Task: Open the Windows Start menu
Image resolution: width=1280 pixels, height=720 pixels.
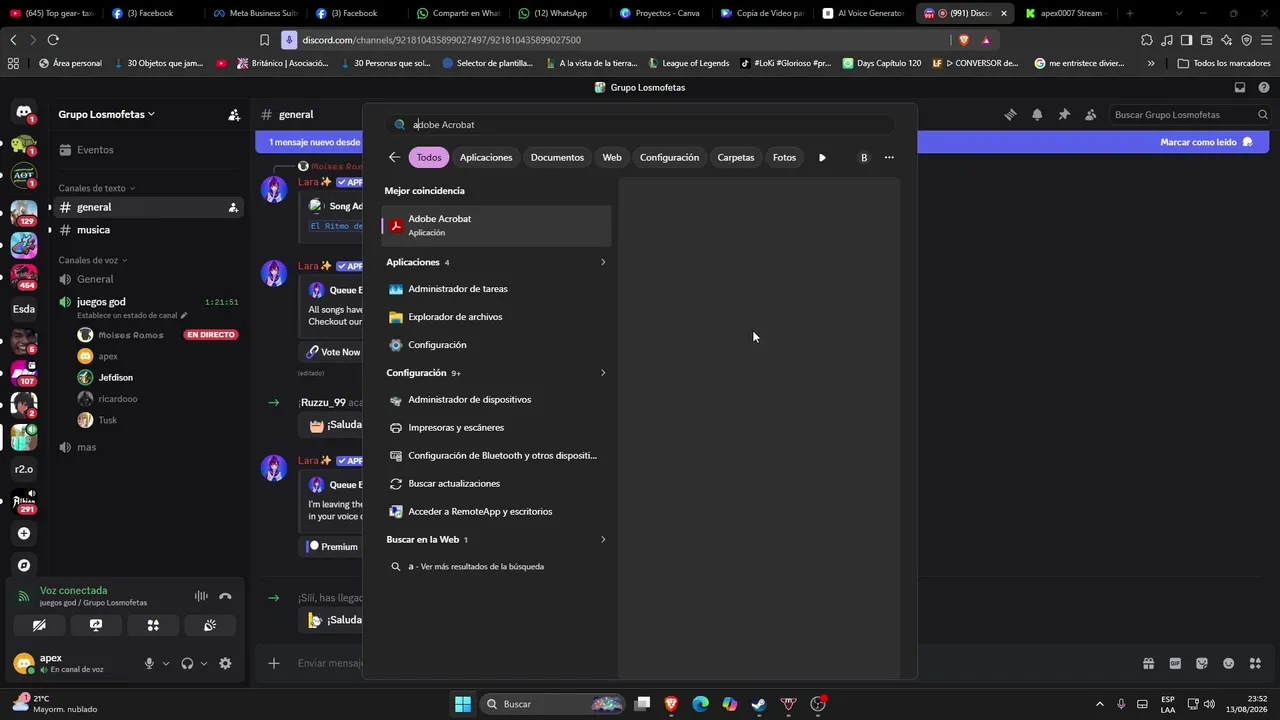Action: click(463, 704)
